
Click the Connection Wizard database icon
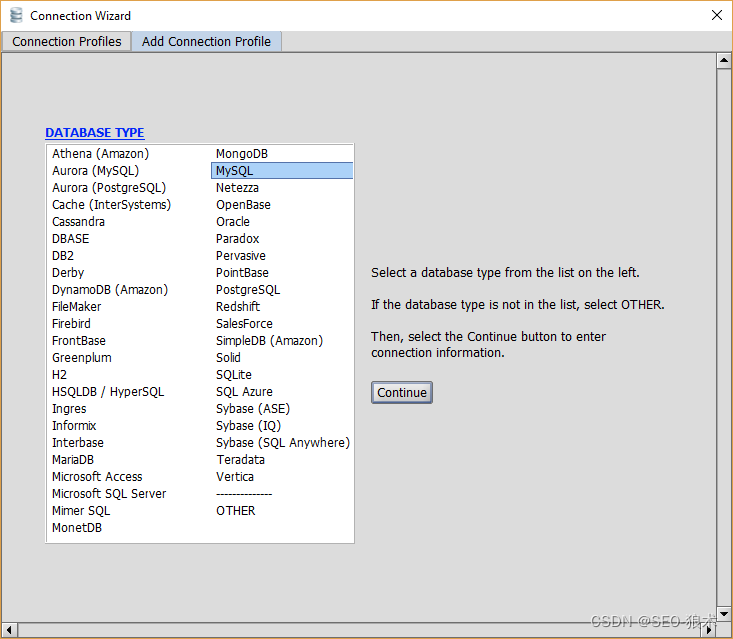(x=16, y=15)
